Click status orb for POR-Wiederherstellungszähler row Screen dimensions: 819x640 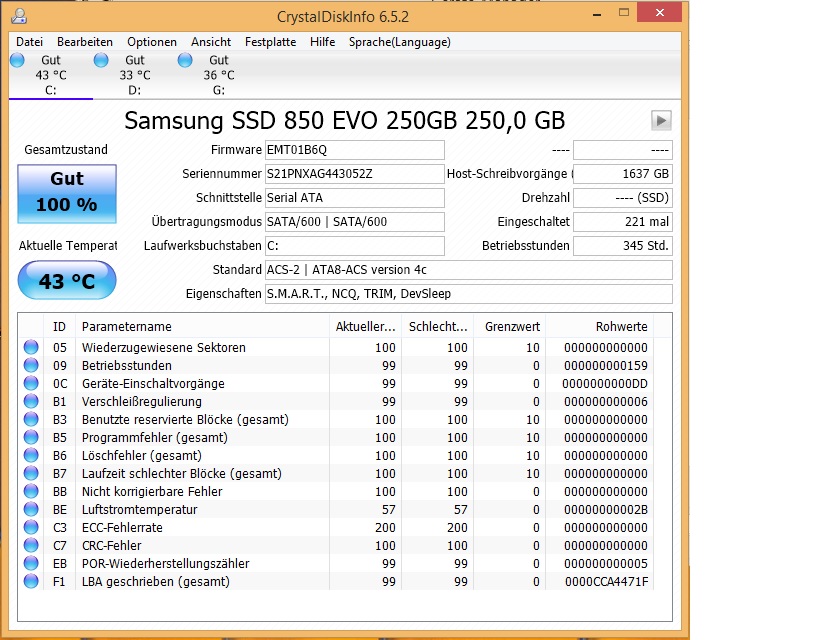tap(31, 563)
